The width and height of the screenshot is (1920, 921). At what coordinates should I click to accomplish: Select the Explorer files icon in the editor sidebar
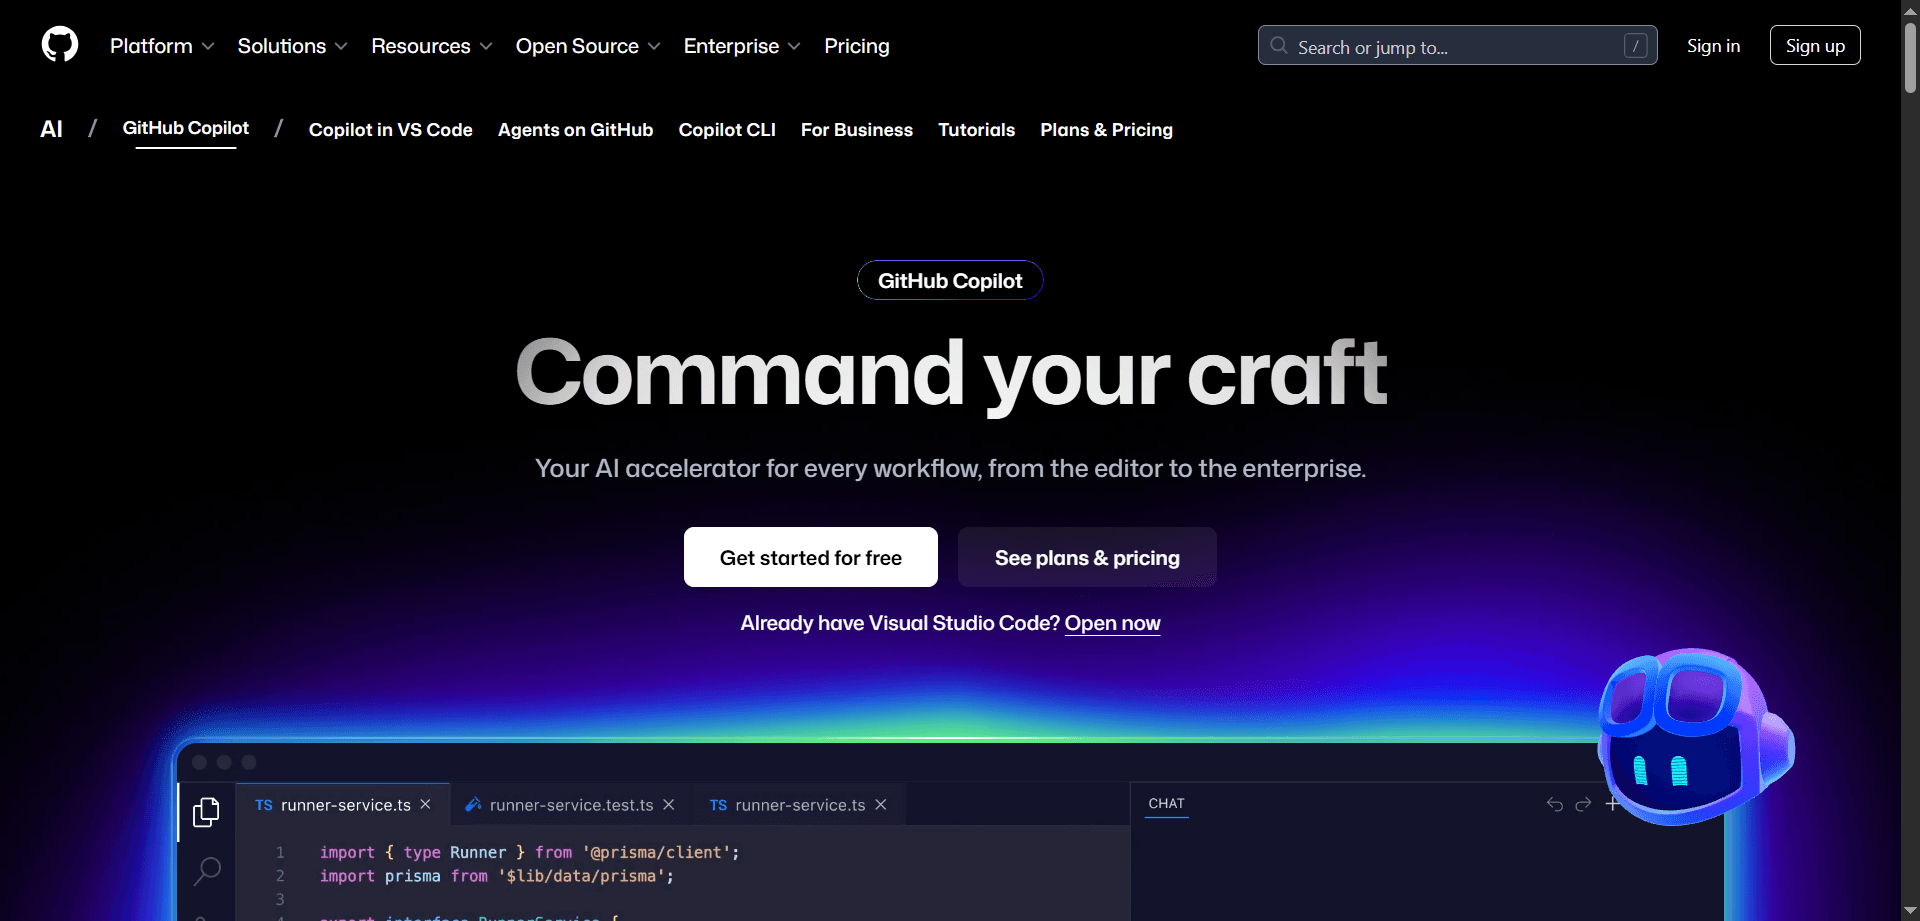point(206,812)
